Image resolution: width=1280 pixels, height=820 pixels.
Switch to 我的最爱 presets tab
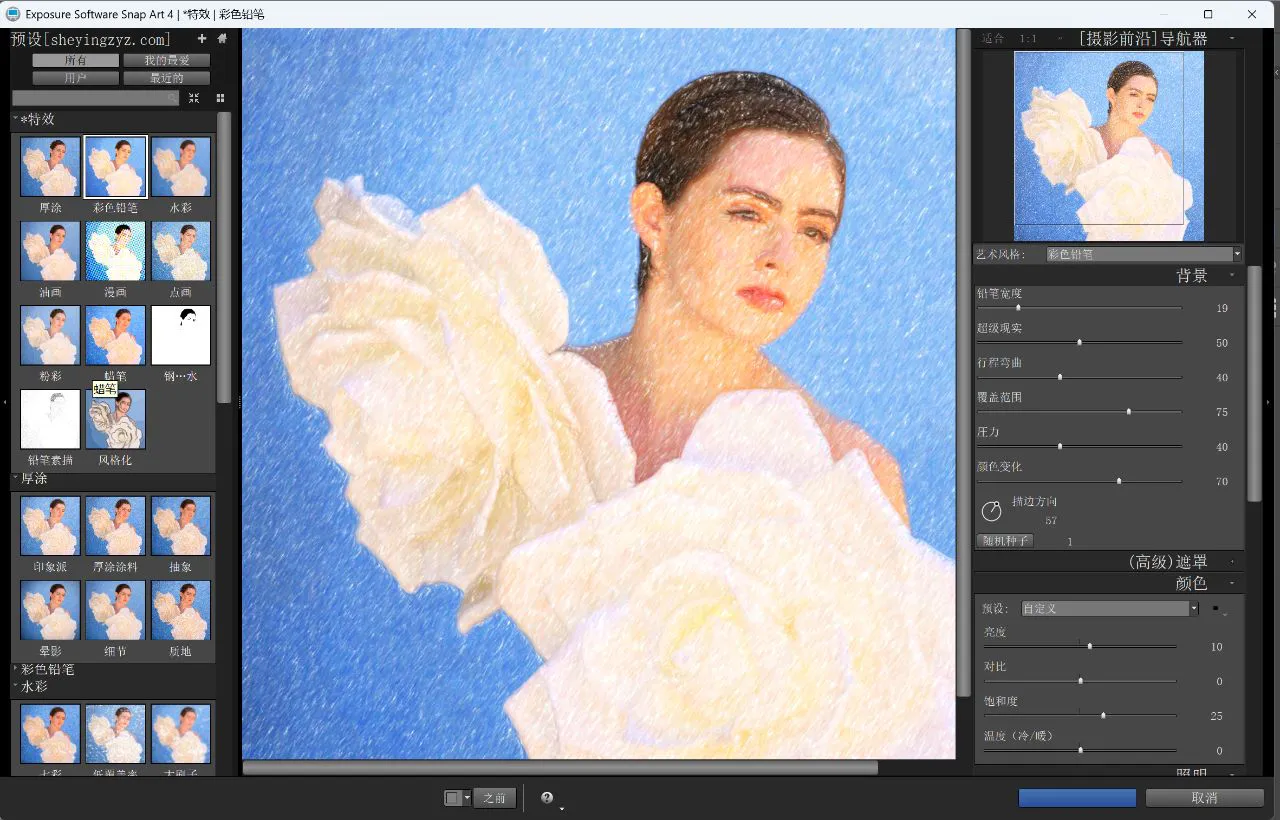click(167, 61)
